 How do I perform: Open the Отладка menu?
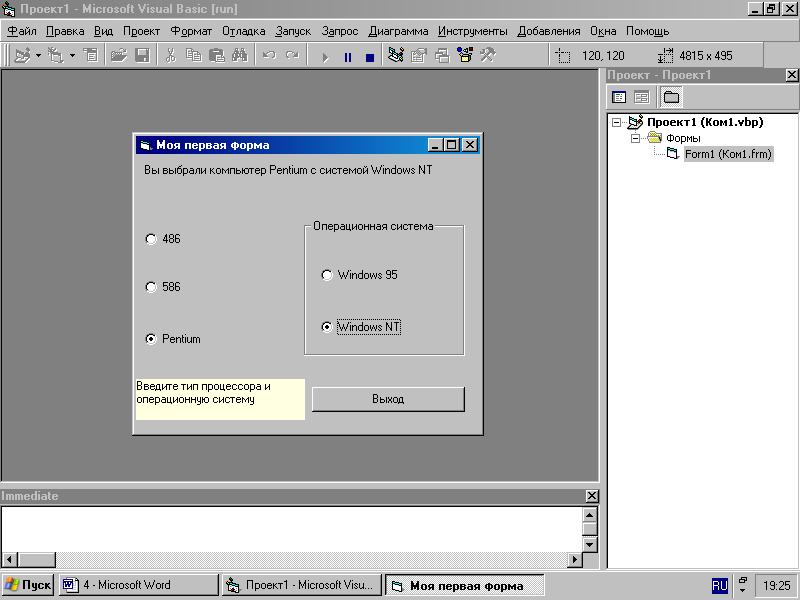[x=243, y=31]
